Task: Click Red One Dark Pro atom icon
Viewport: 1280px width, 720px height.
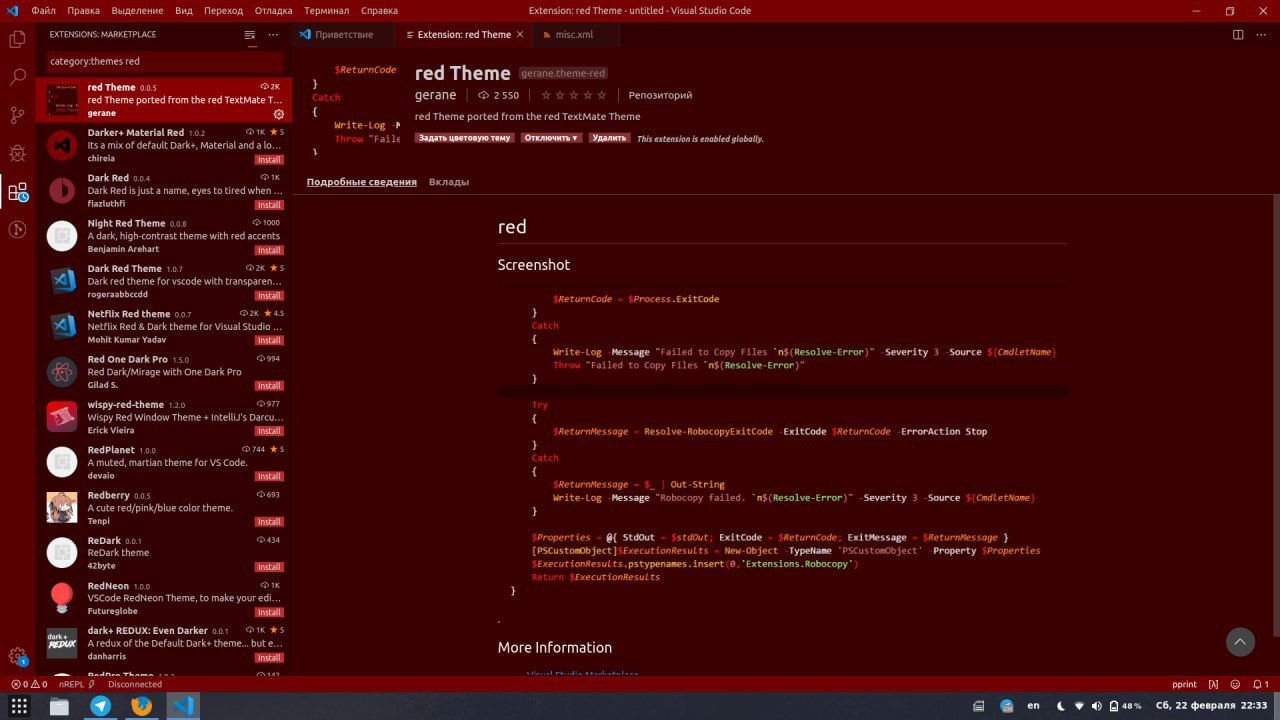Action: [x=62, y=372]
